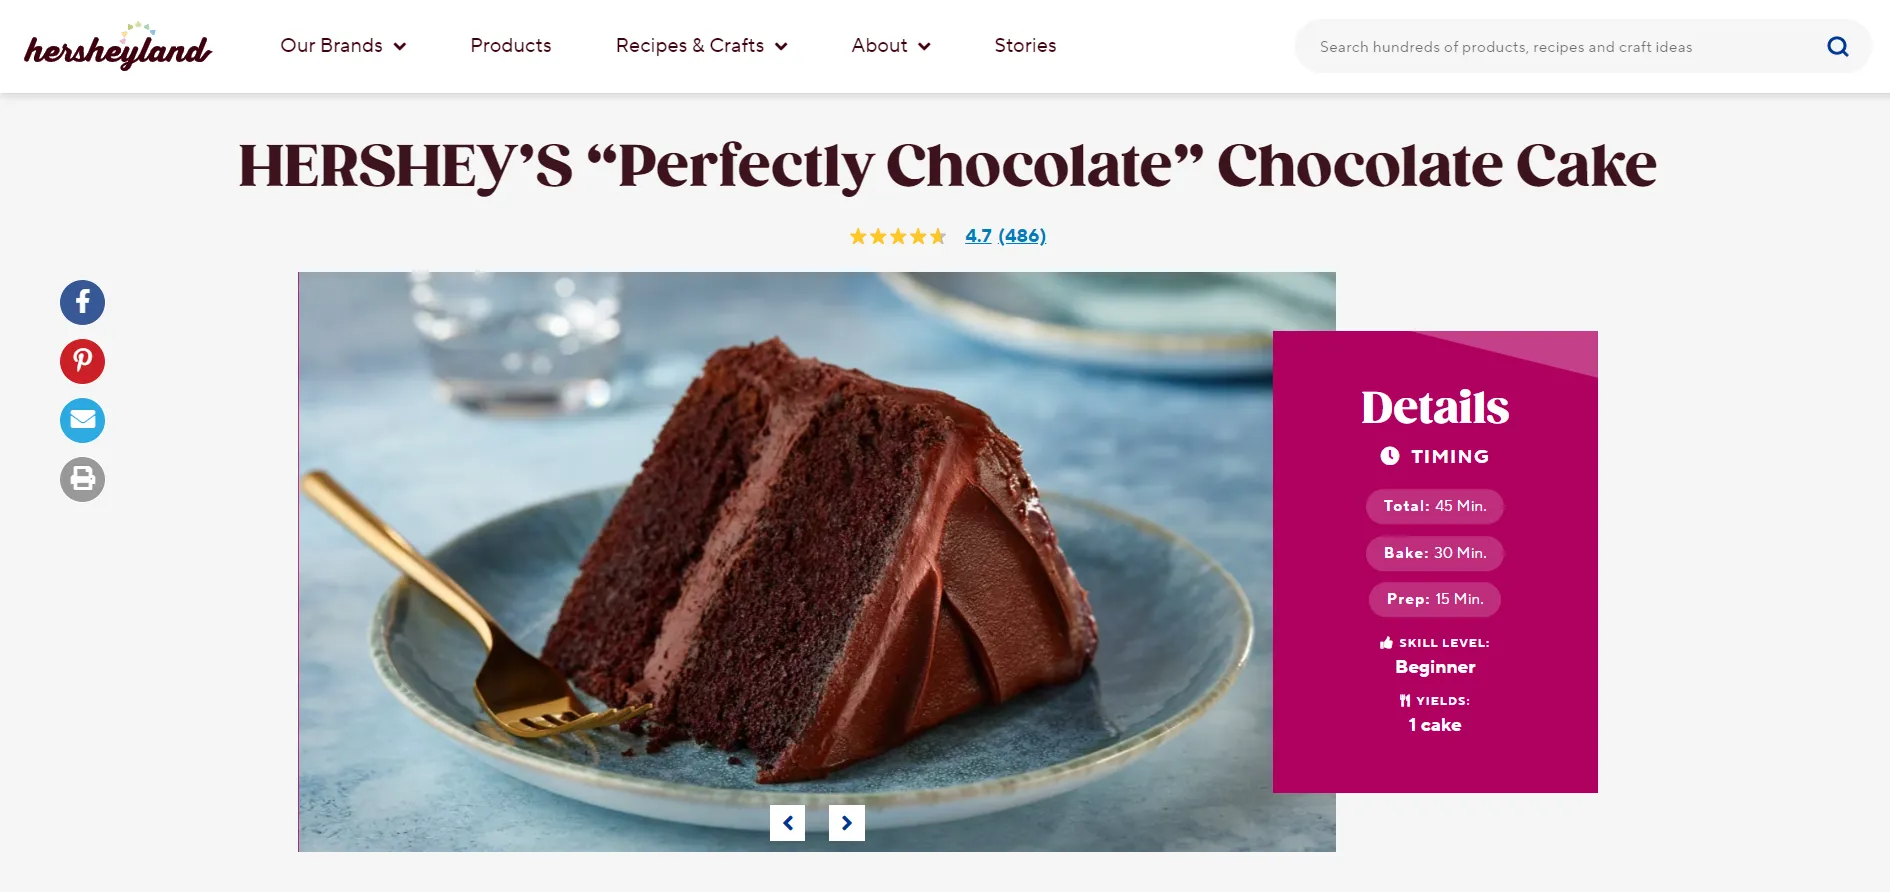Click the Bake 30 Min. timing pill
Image resolution: width=1890 pixels, height=892 pixels.
pyautogui.click(x=1435, y=553)
